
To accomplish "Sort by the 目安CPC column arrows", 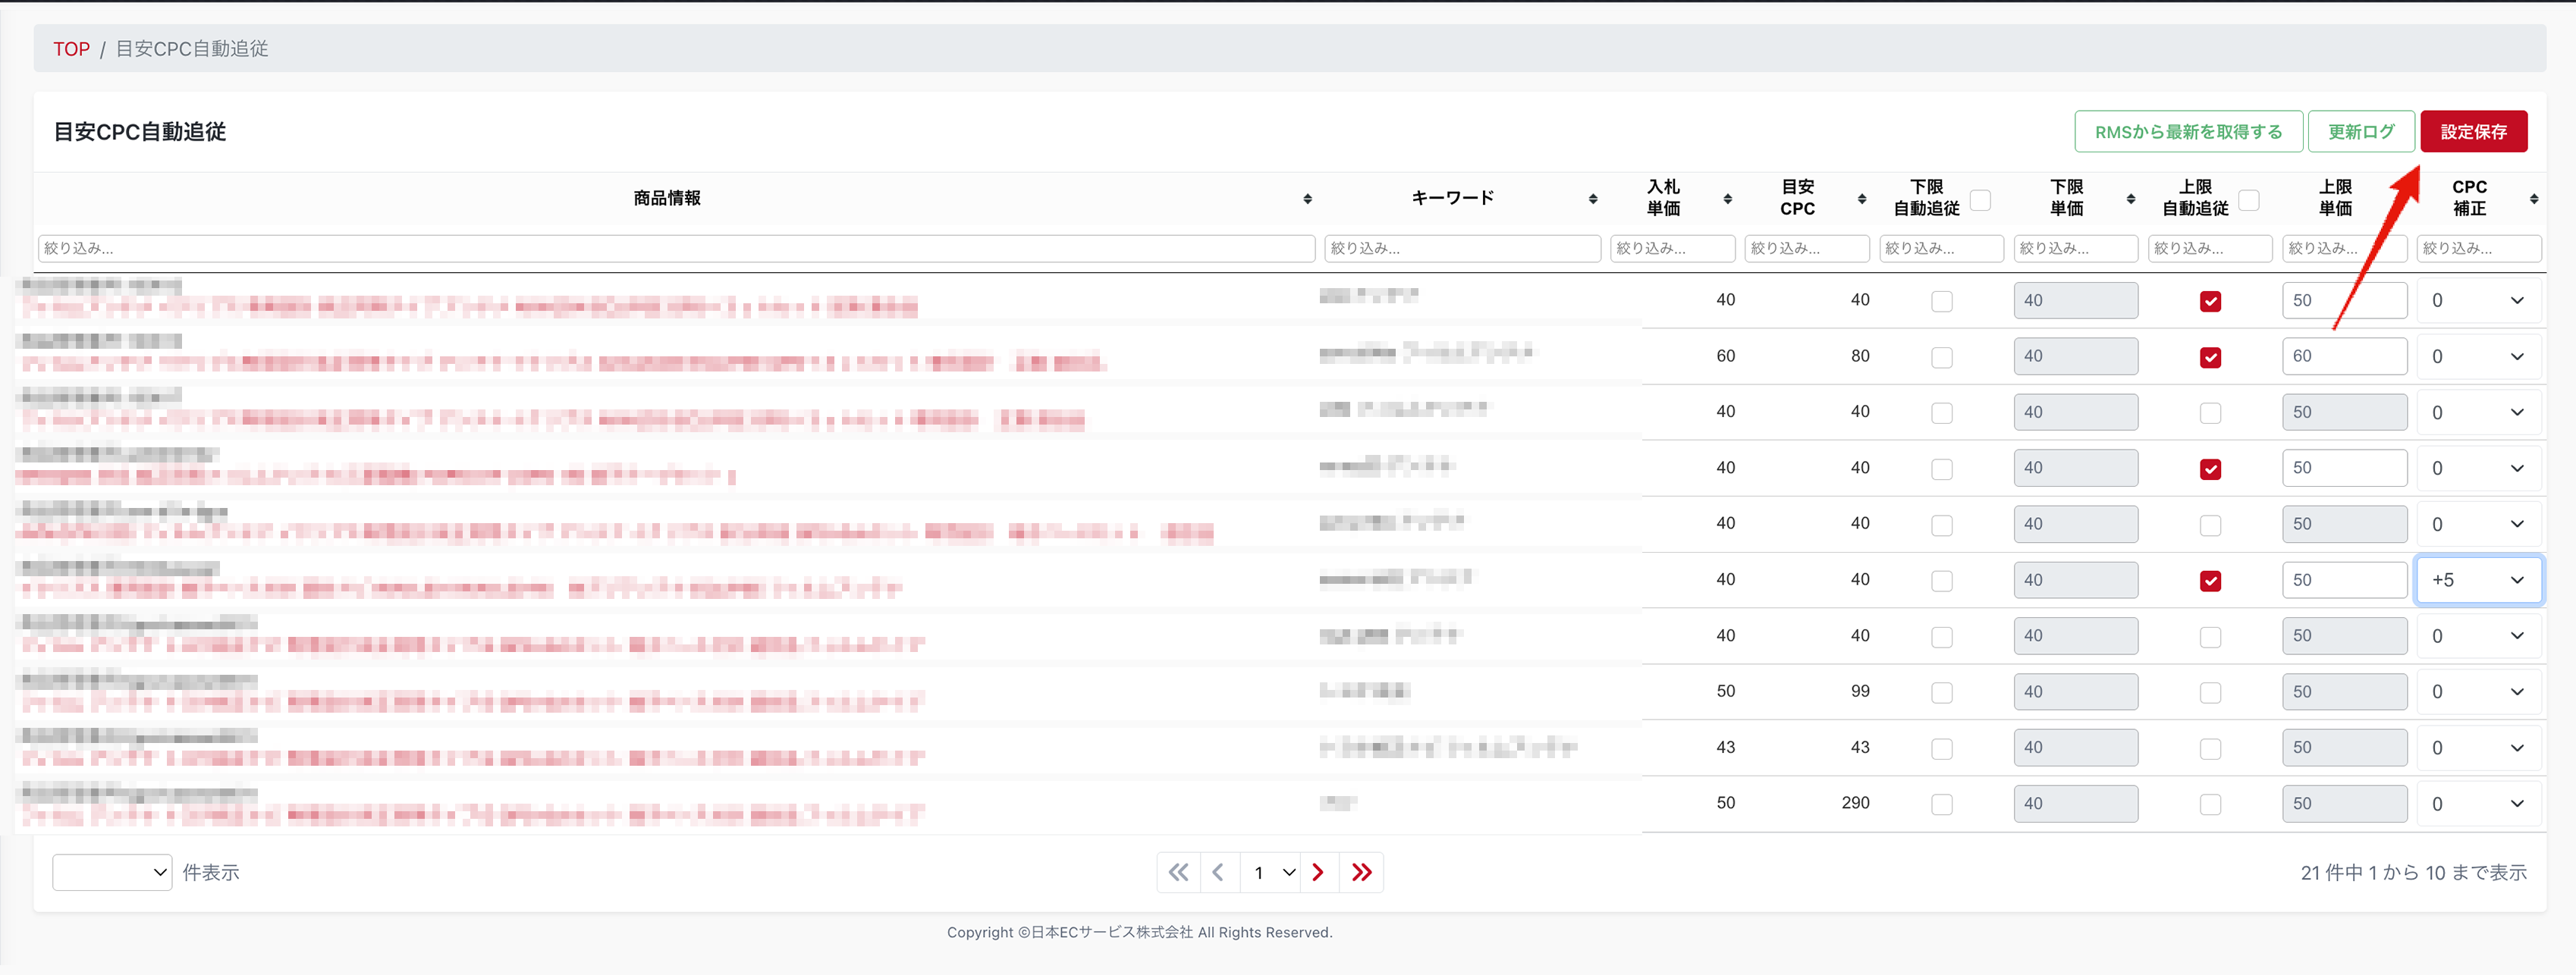I will point(1861,199).
